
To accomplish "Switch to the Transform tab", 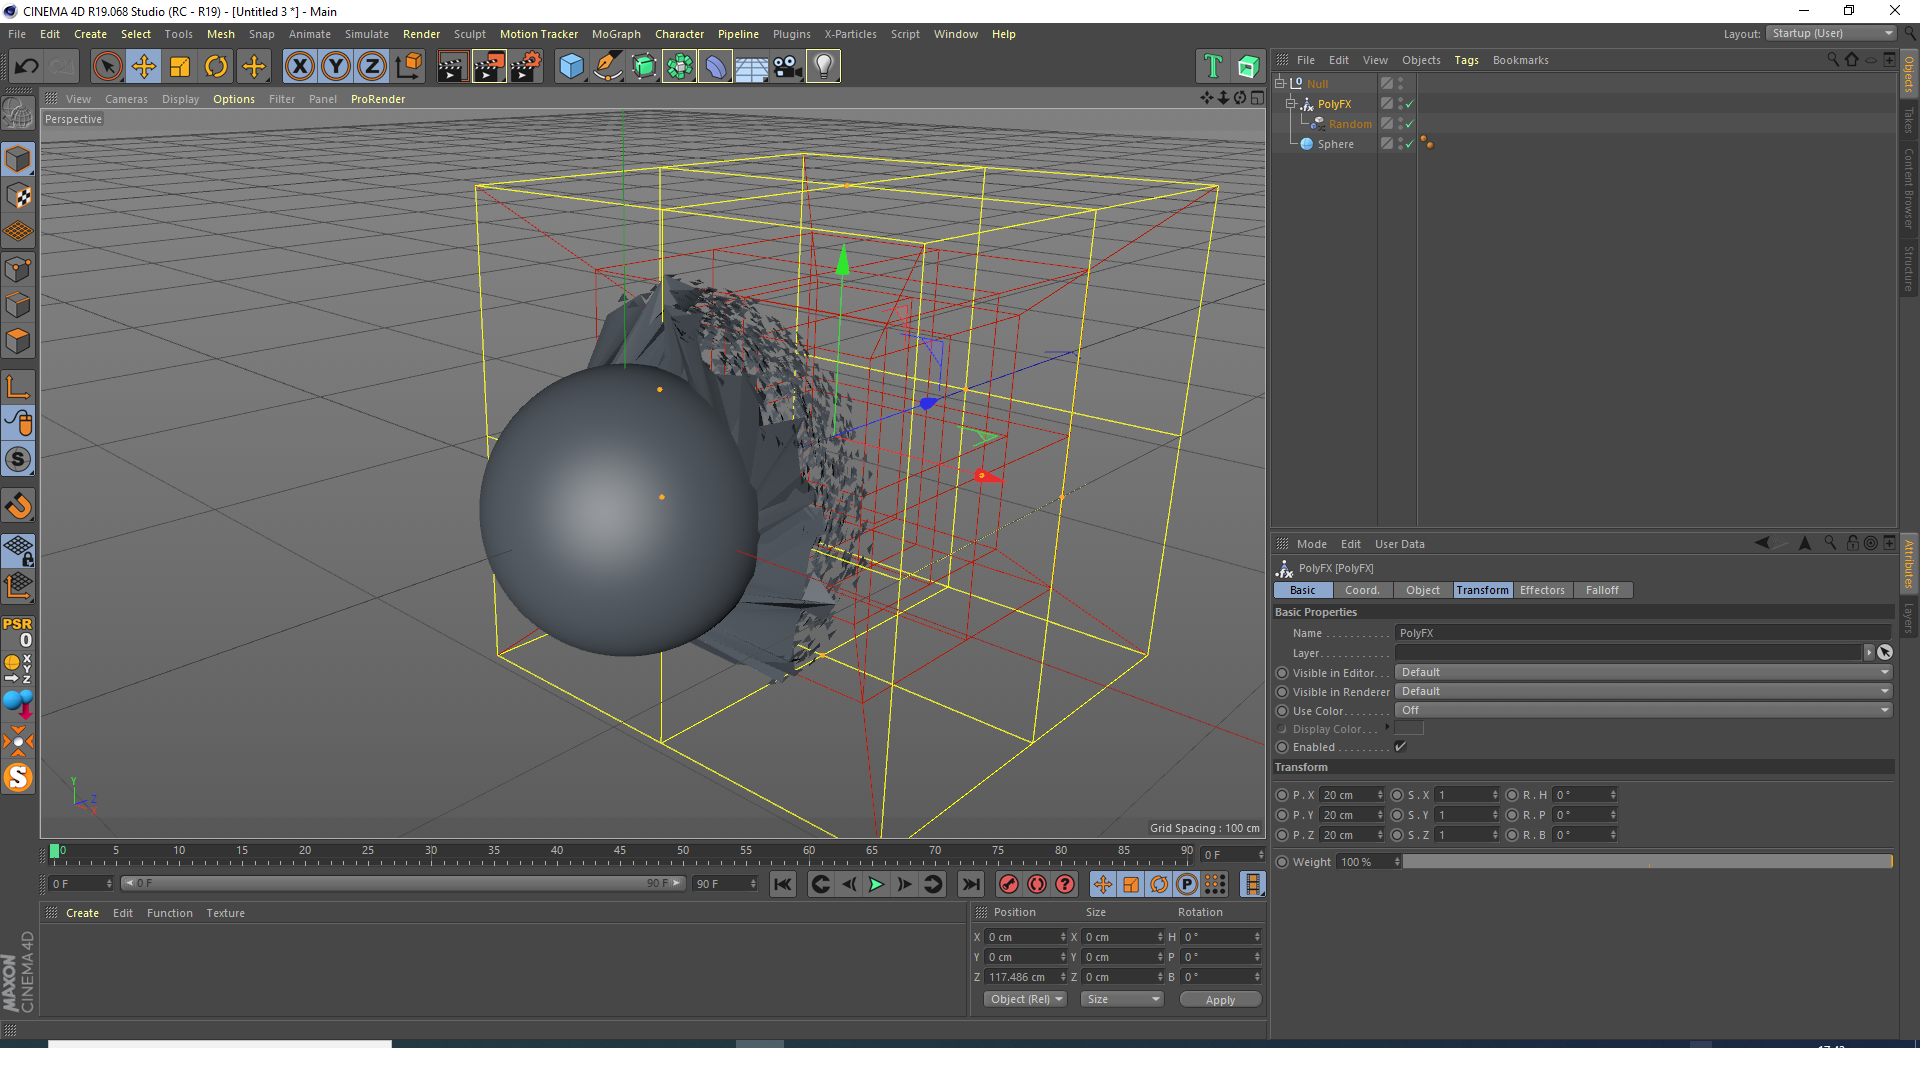I will (x=1482, y=590).
